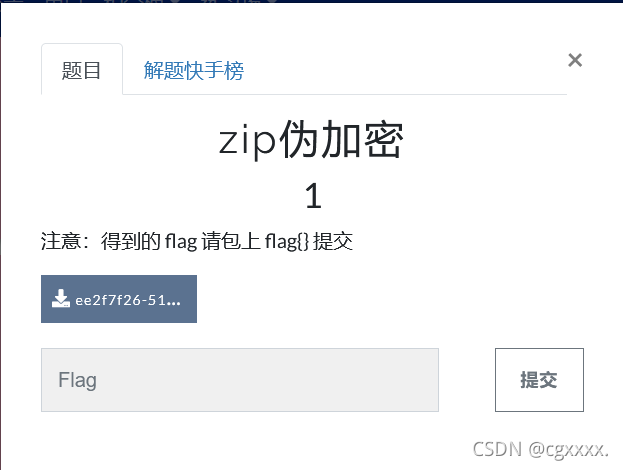623x470 pixels.
Task: Click the 得到的 flag phrase in the note
Action: (149, 241)
